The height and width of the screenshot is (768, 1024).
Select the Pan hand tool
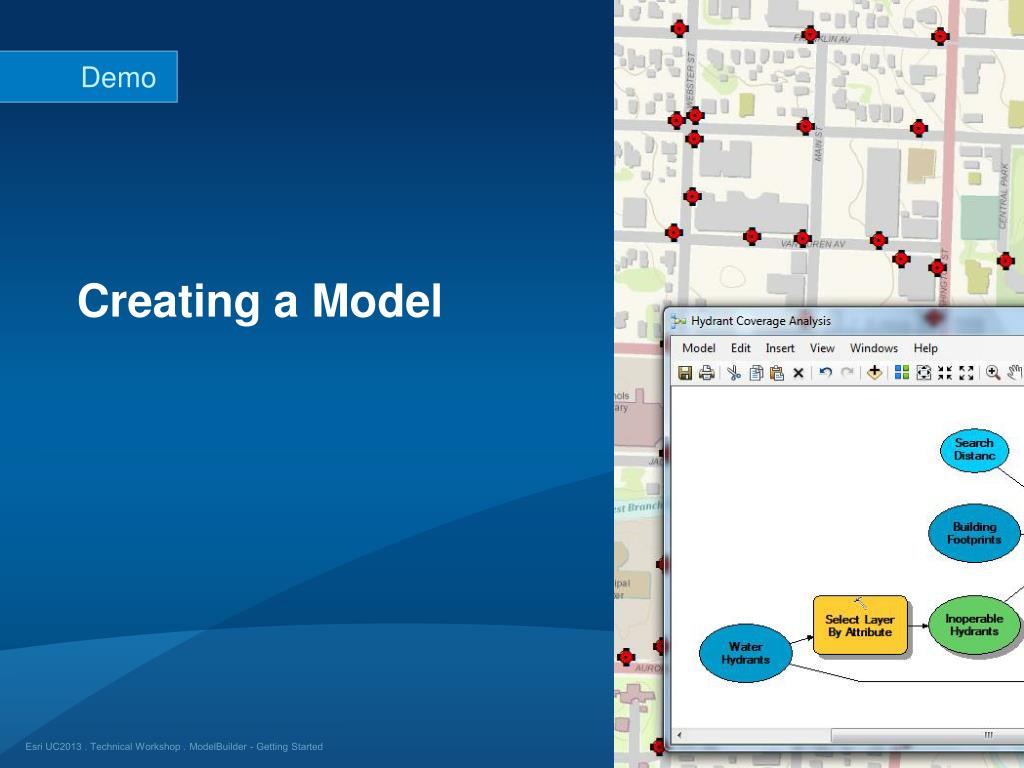[1015, 373]
